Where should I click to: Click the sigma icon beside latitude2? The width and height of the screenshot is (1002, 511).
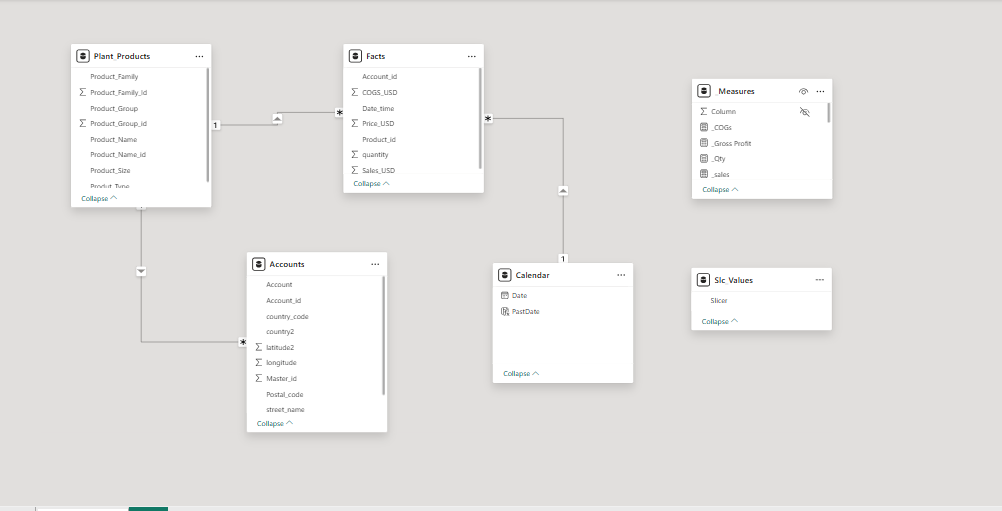click(x=259, y=347)
